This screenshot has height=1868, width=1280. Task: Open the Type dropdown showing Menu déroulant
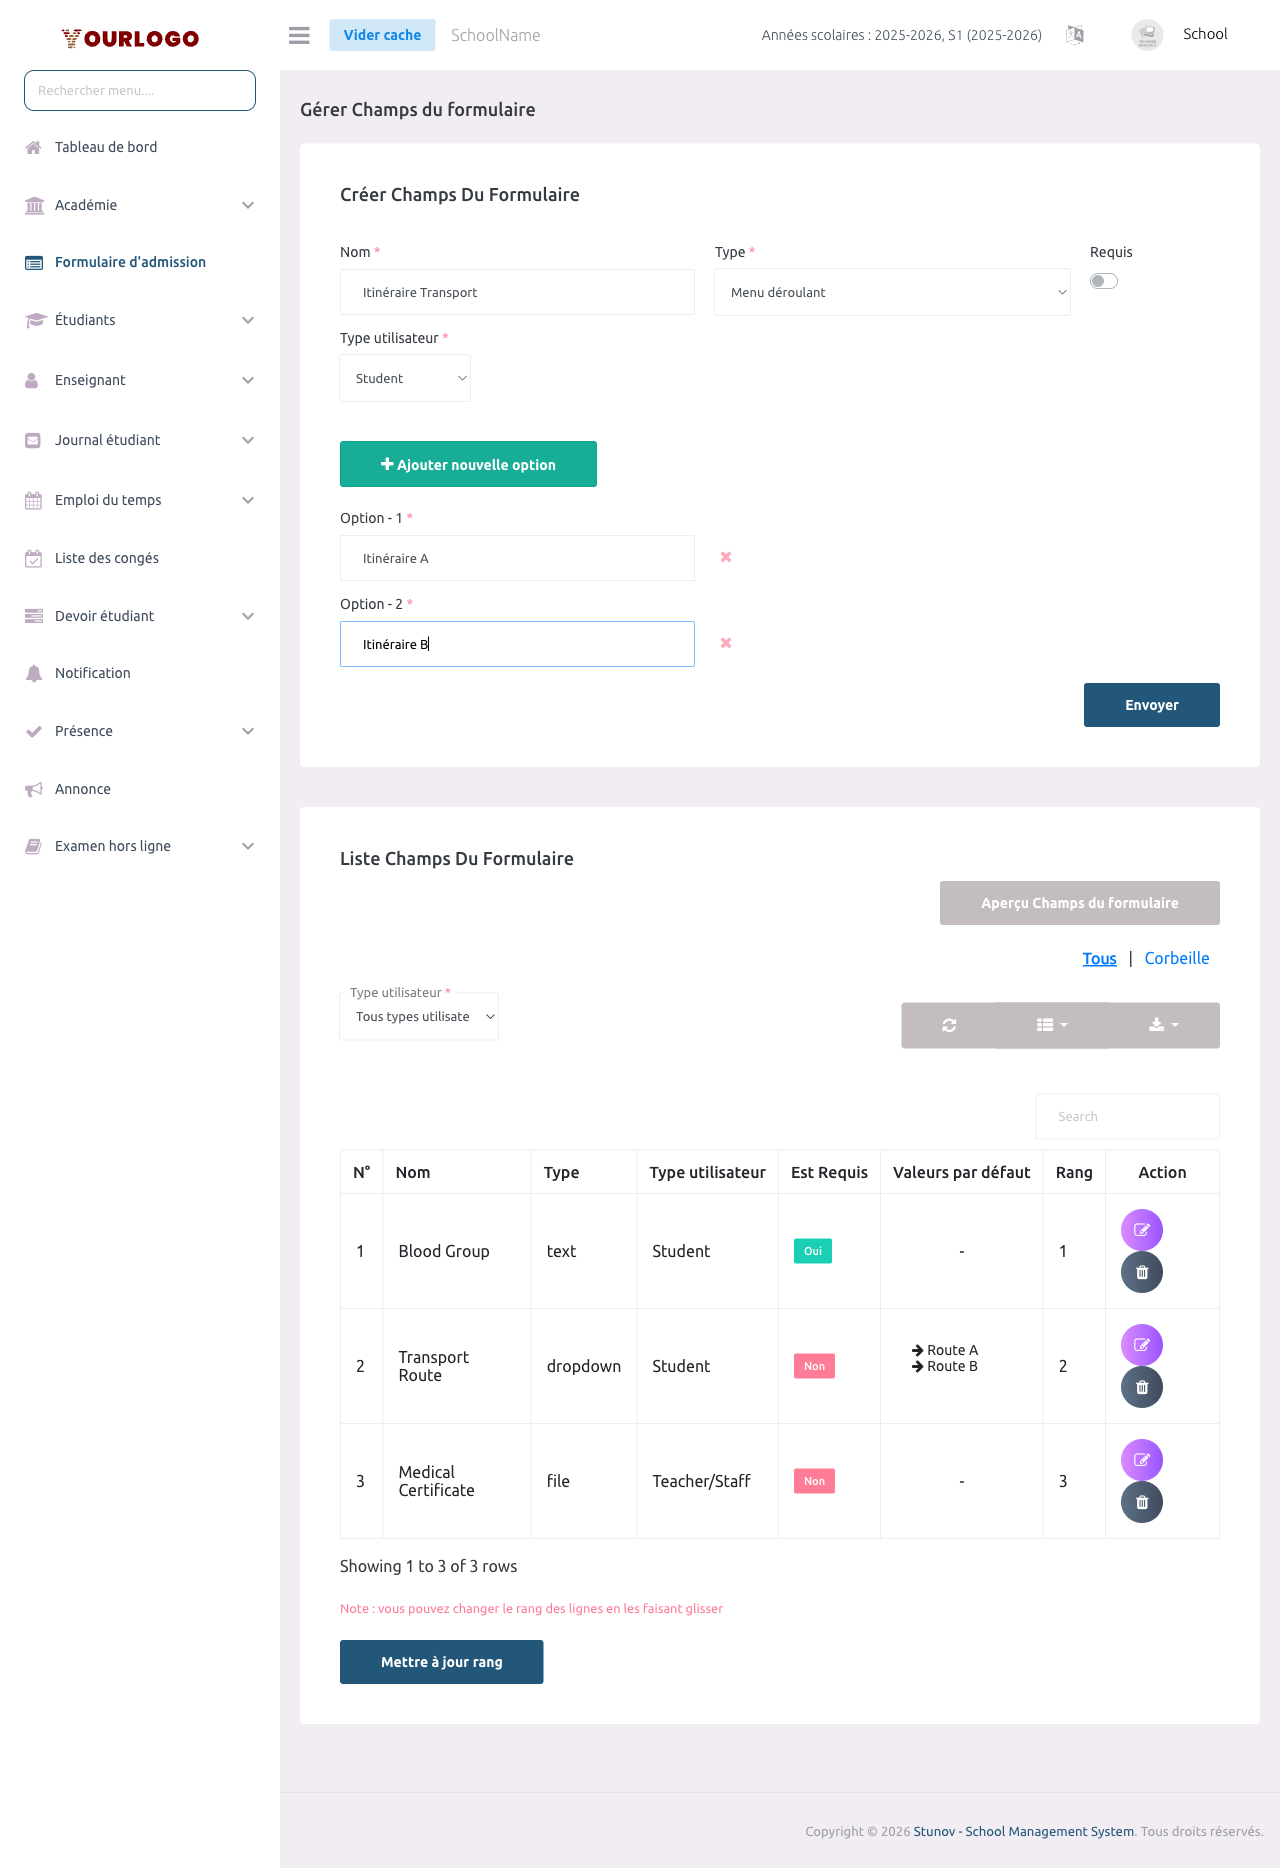(x=892, y=292)
